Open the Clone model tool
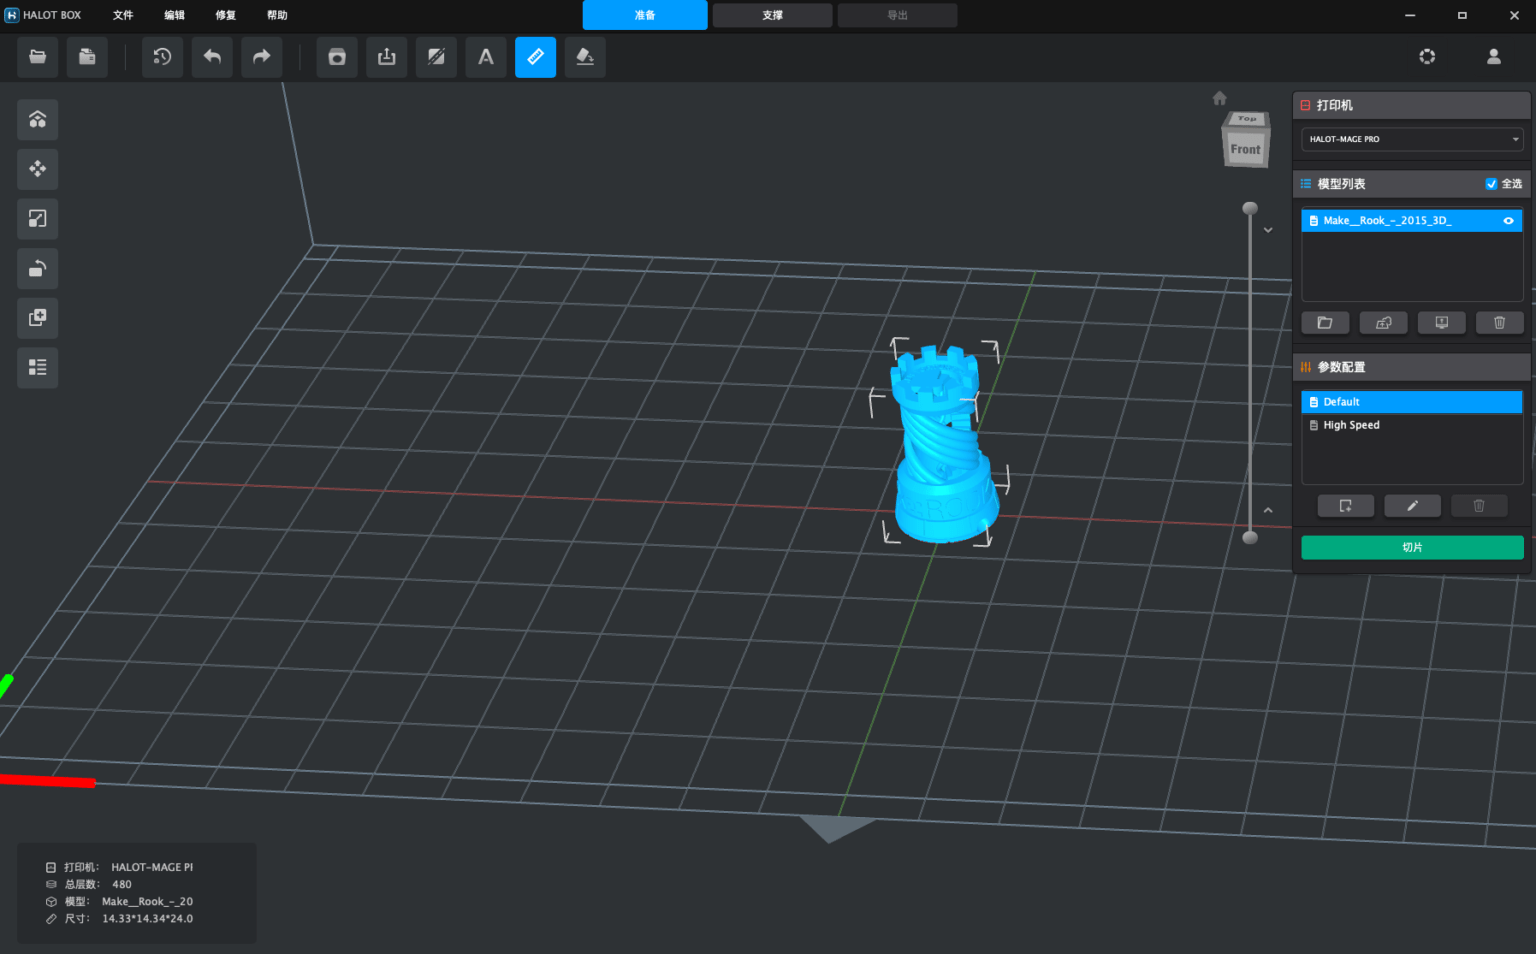The width and height of the screenshot is (1536, 954). pyautogui.click(x=37, y=318)
